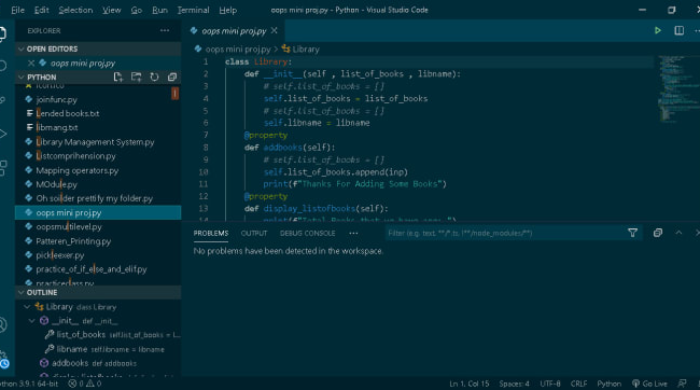This screenshot has width=700, height=390.
Task: Open practice_of_if_else_and_elif.py file
Action: [x=91, y=269]
